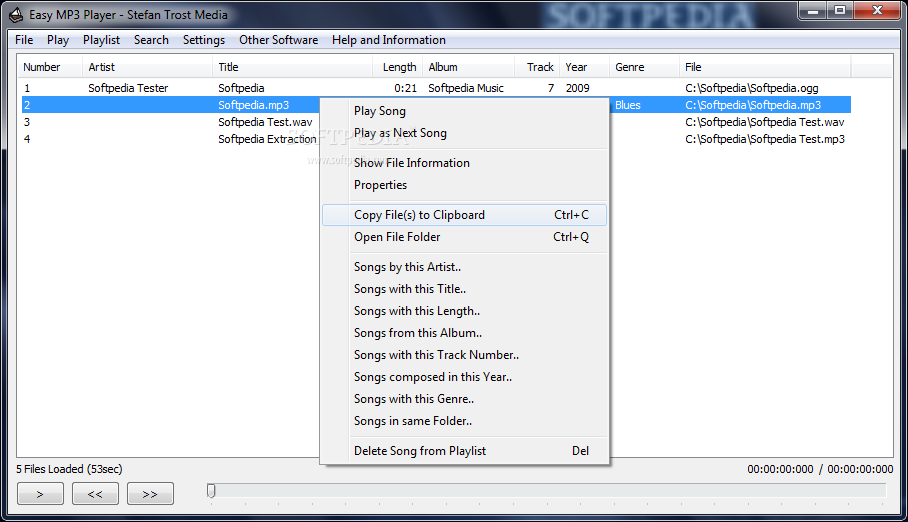Select Show File Information entry

pyautogui.click(x=464, y=163)
